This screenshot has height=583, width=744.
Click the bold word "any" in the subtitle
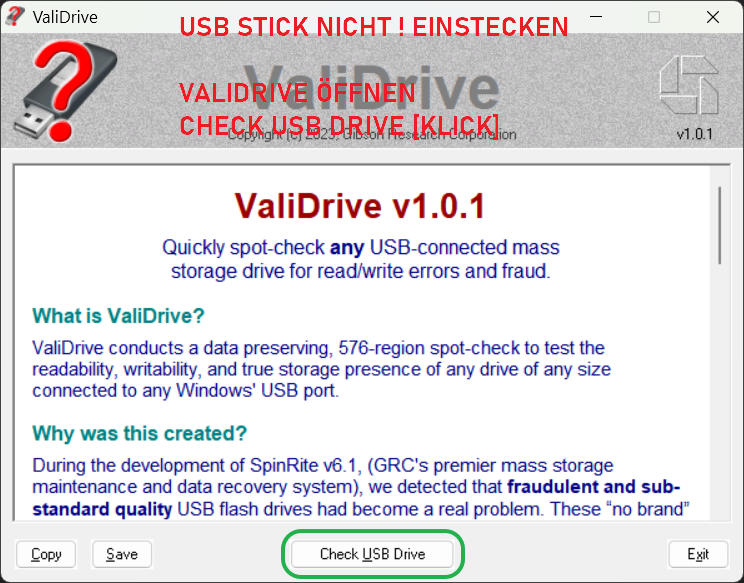[x=347, y=248]
